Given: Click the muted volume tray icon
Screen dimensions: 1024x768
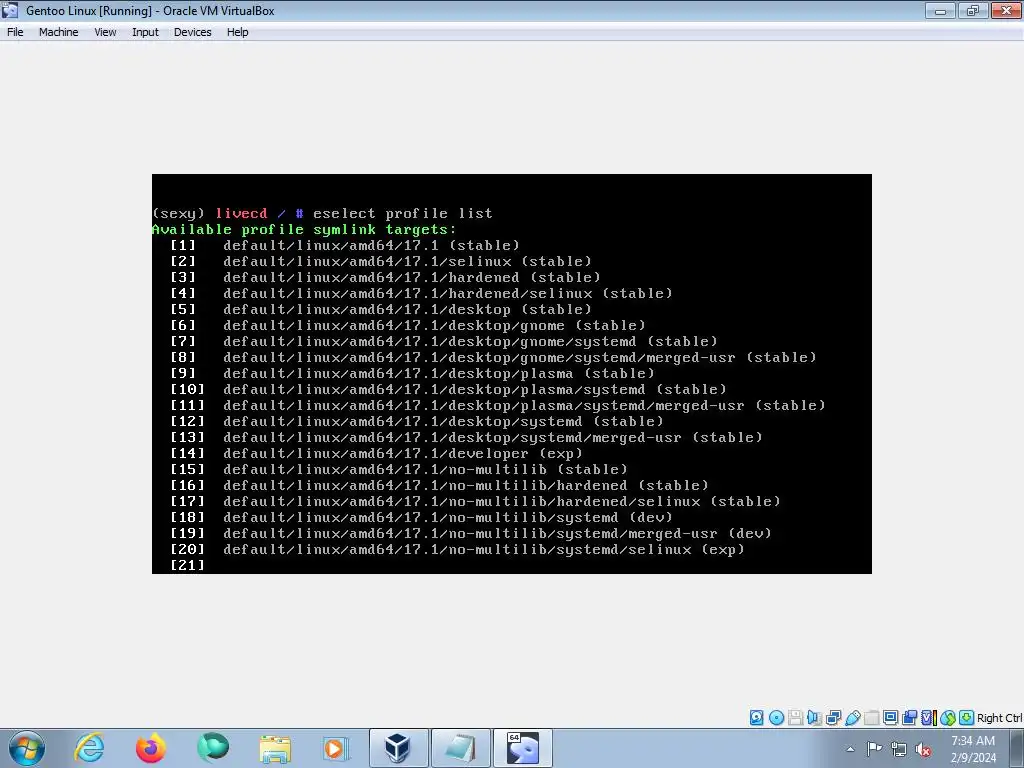Looking at the screenshot, I should click(923, 749).
